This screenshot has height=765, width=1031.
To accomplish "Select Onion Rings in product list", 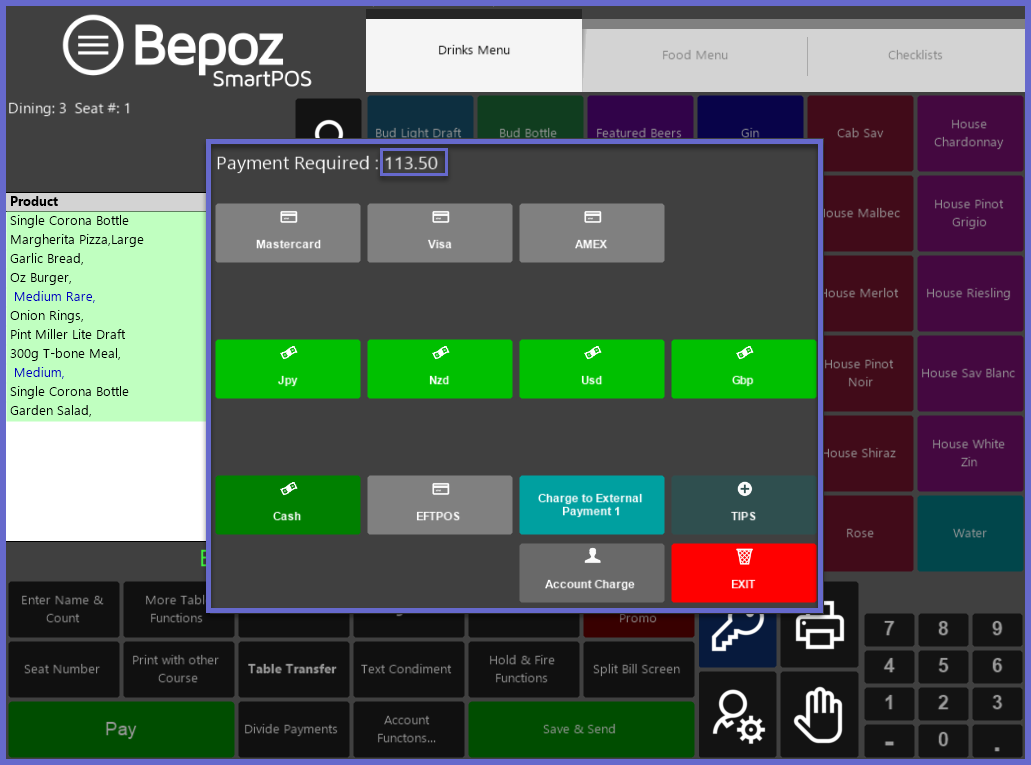I will click(46, 316).
